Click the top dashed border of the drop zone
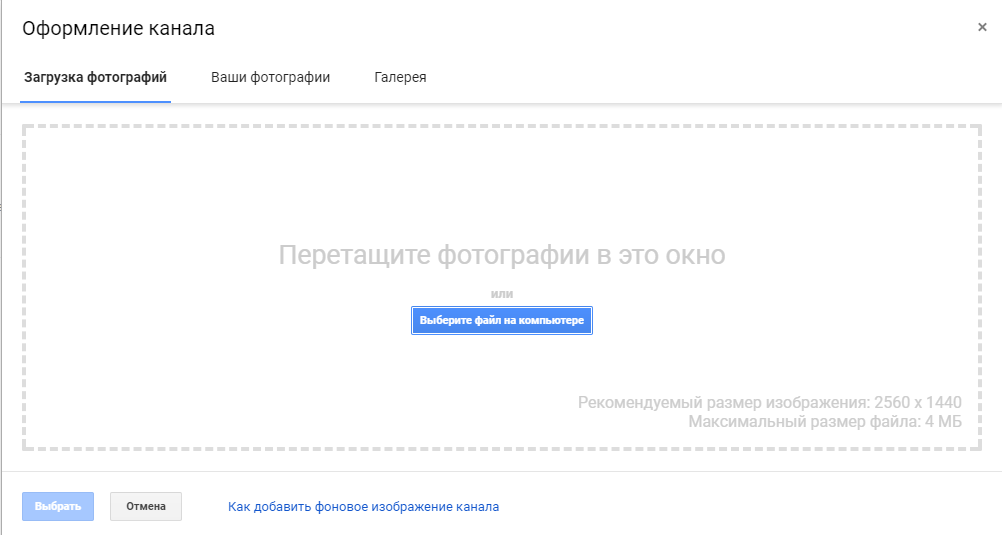 click(501, 127)
